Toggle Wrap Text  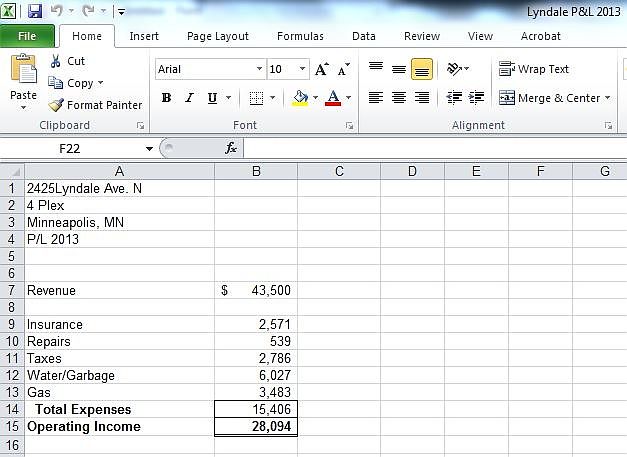click(534, 69)
